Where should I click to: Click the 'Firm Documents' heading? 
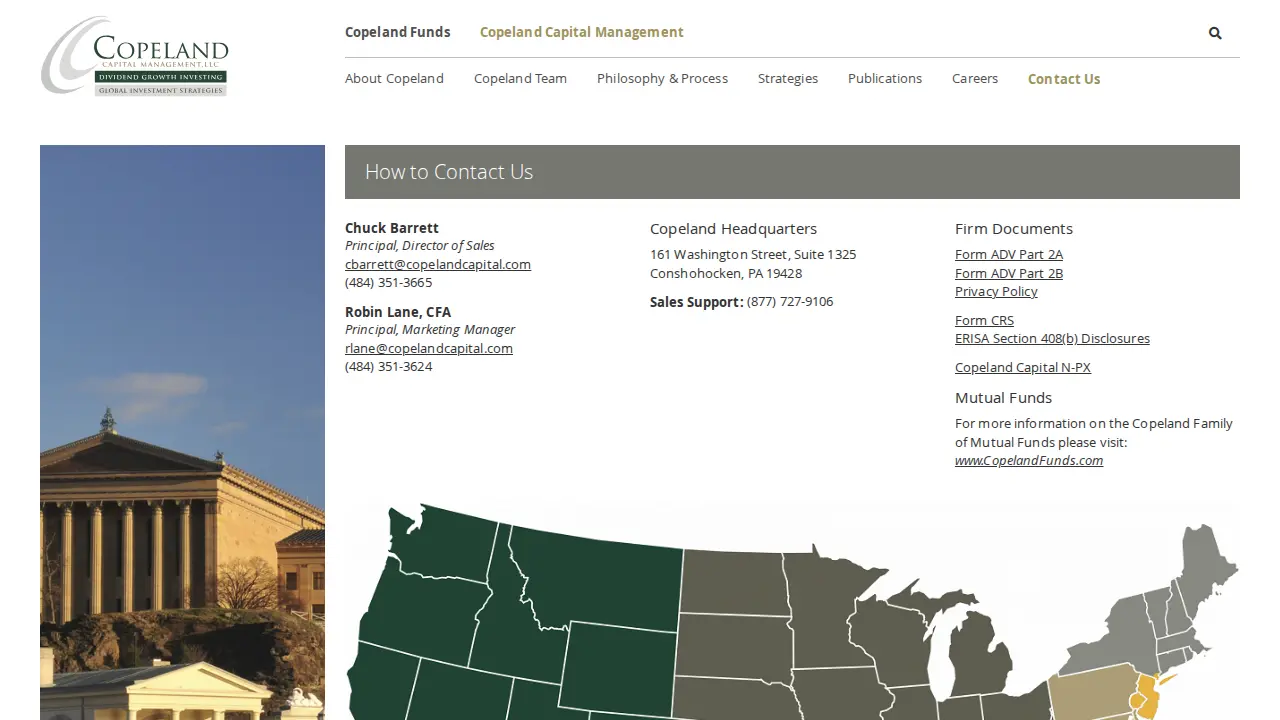click(1014, 229)
